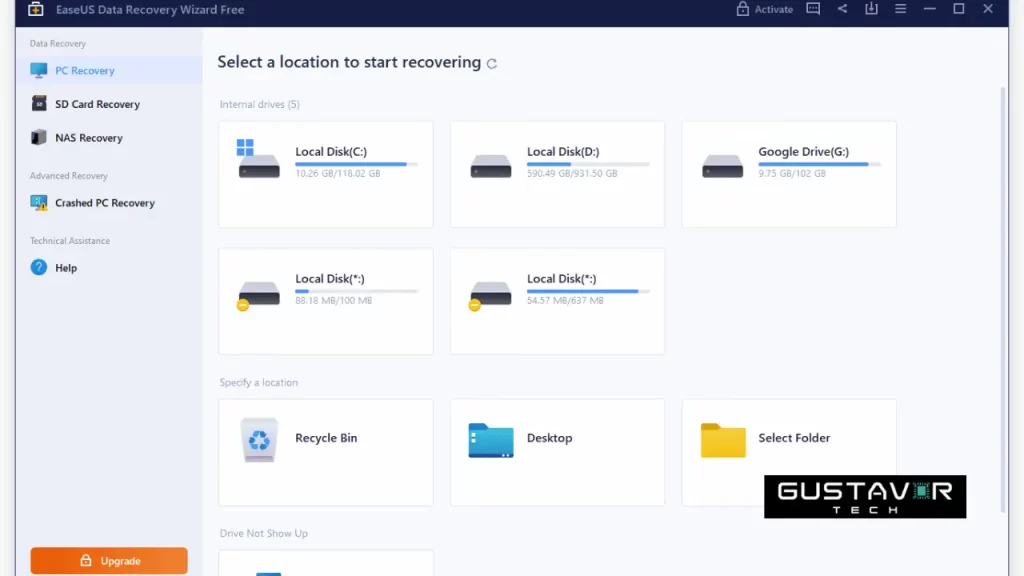The width and height of the screenshot is (1024, 576).
Task: Click drive icon of 637 MB partition
Action: [490, 295]
